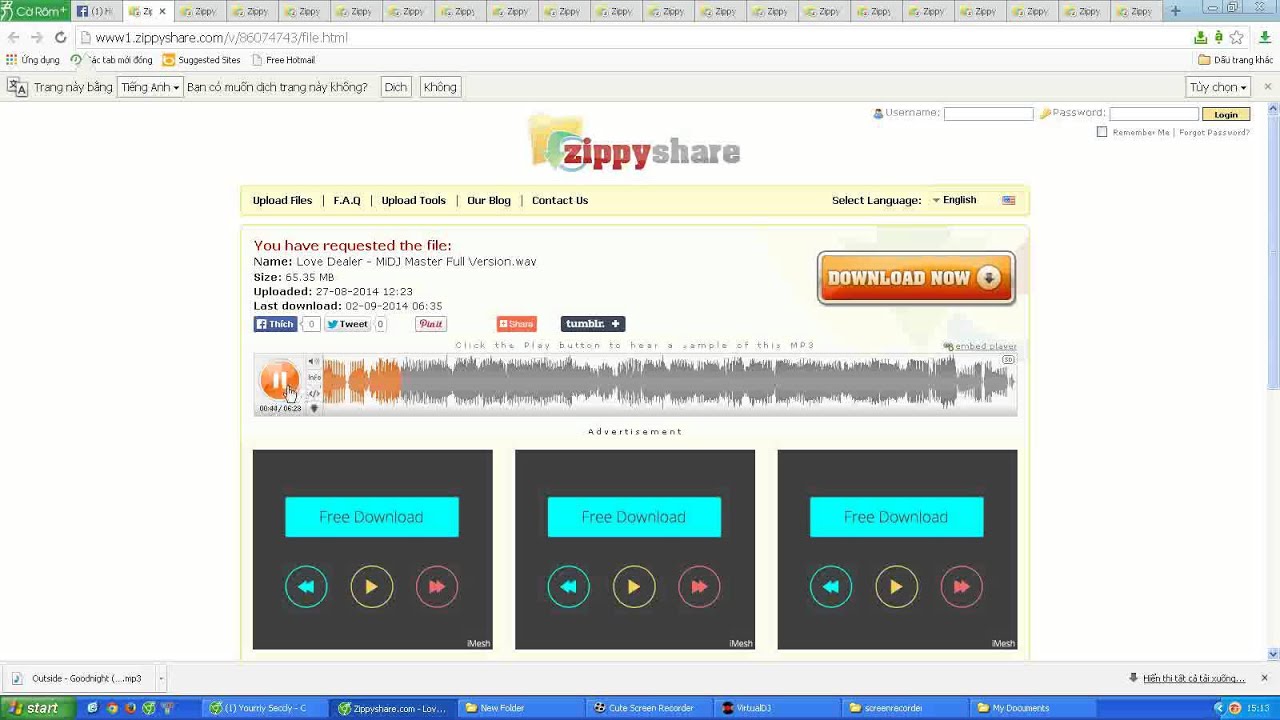Go to the Our Blog page

click(x=489, y=200)
